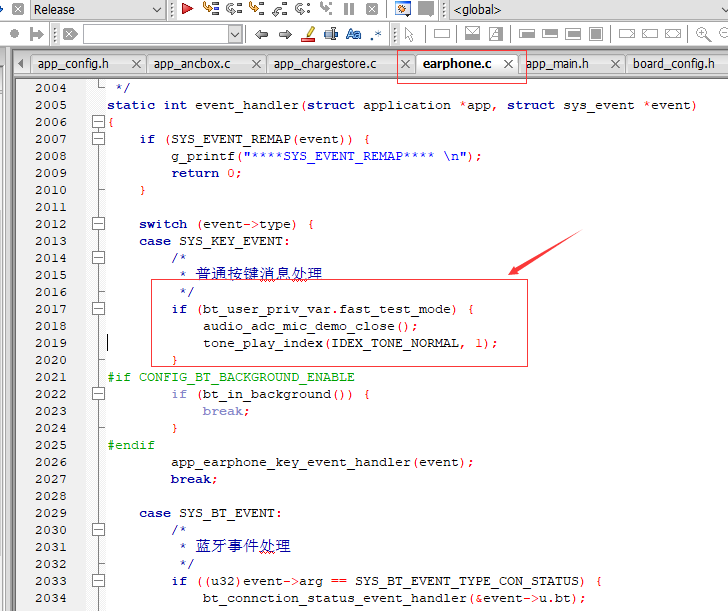Open the Release build target dropdown
Viewport: 728px width, 611px height.
pos(157,9)
